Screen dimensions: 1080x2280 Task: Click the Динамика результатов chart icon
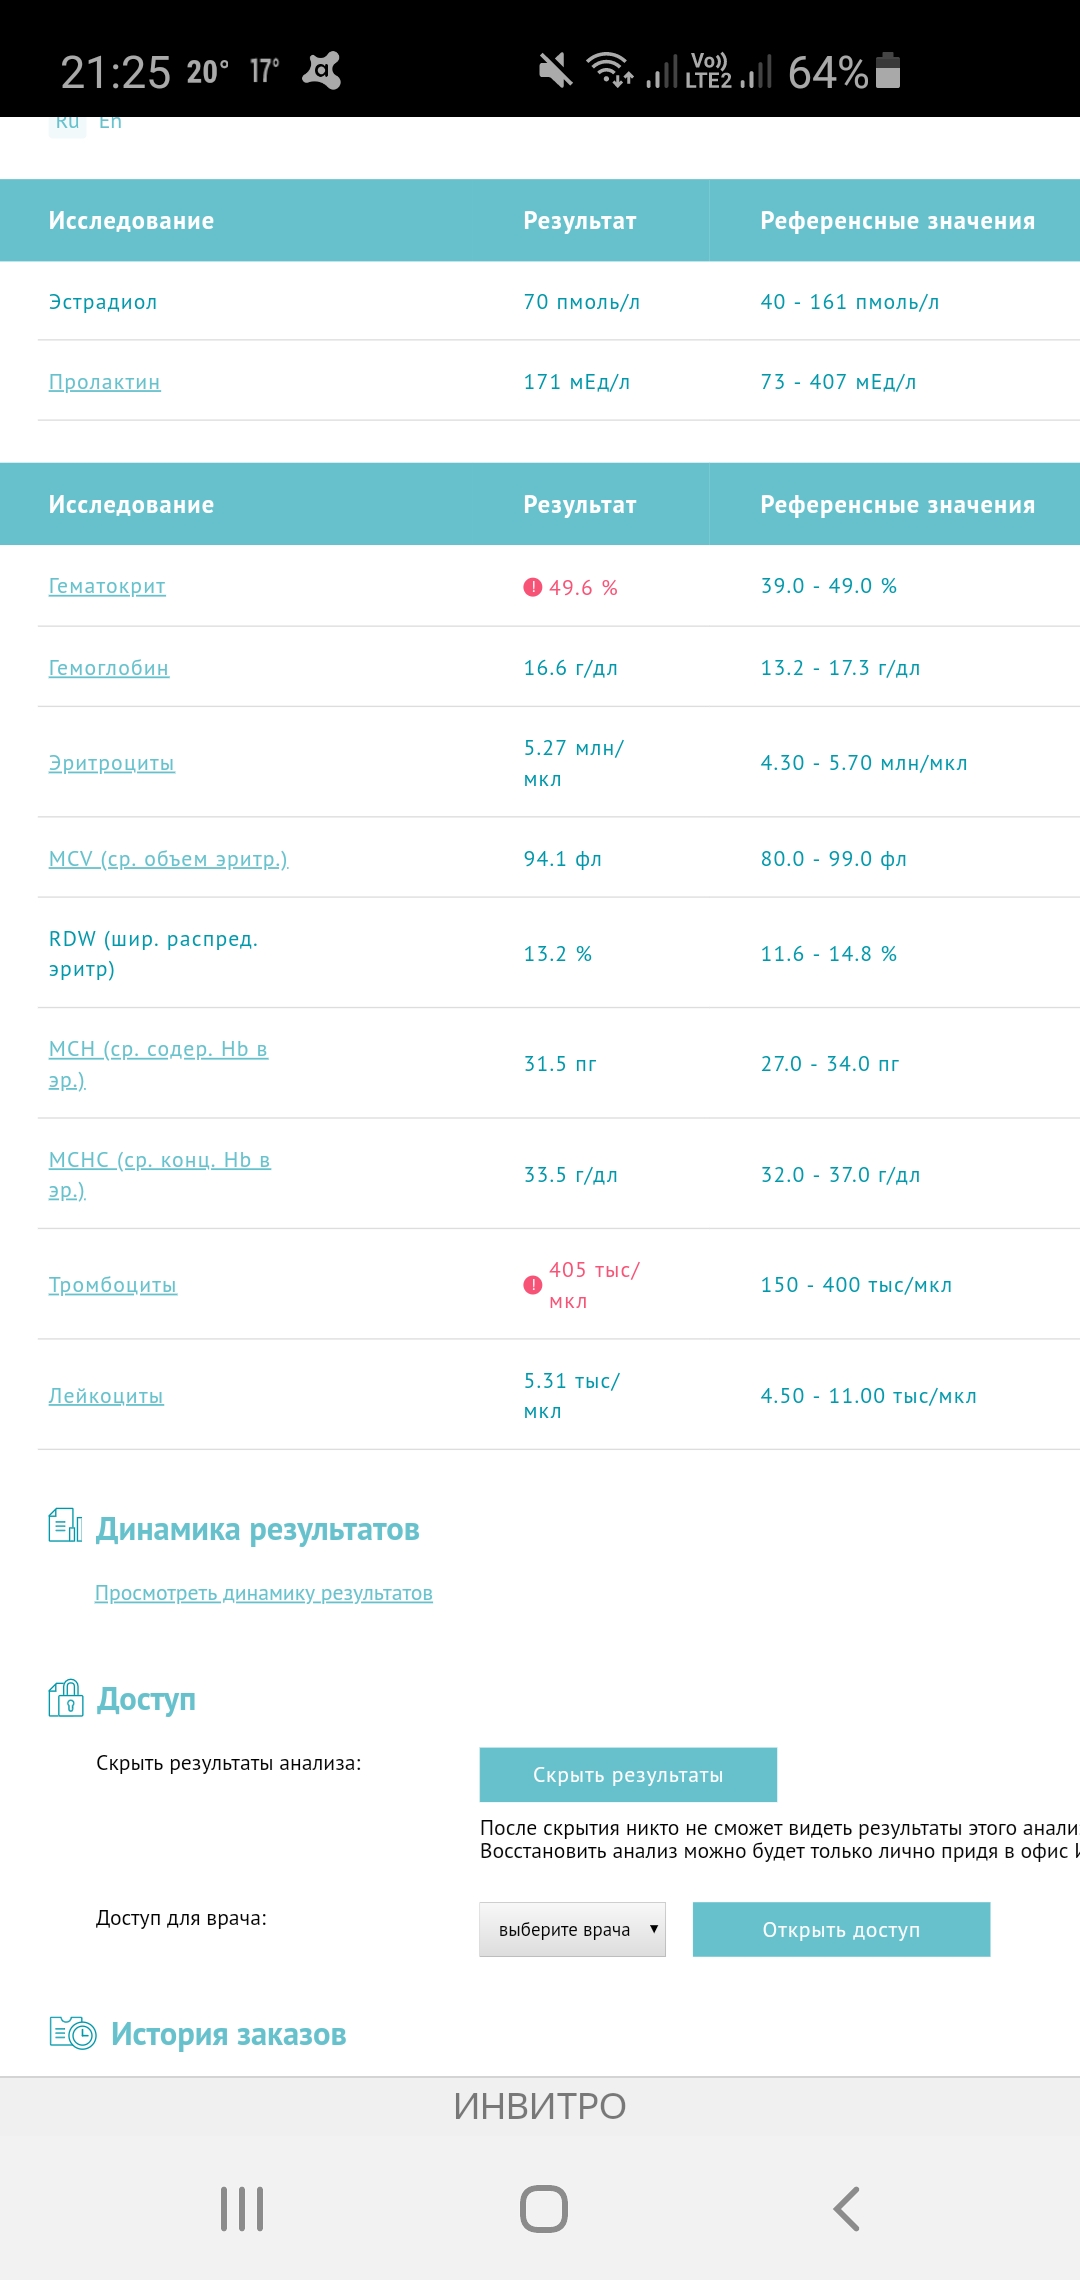(65, 1525)
